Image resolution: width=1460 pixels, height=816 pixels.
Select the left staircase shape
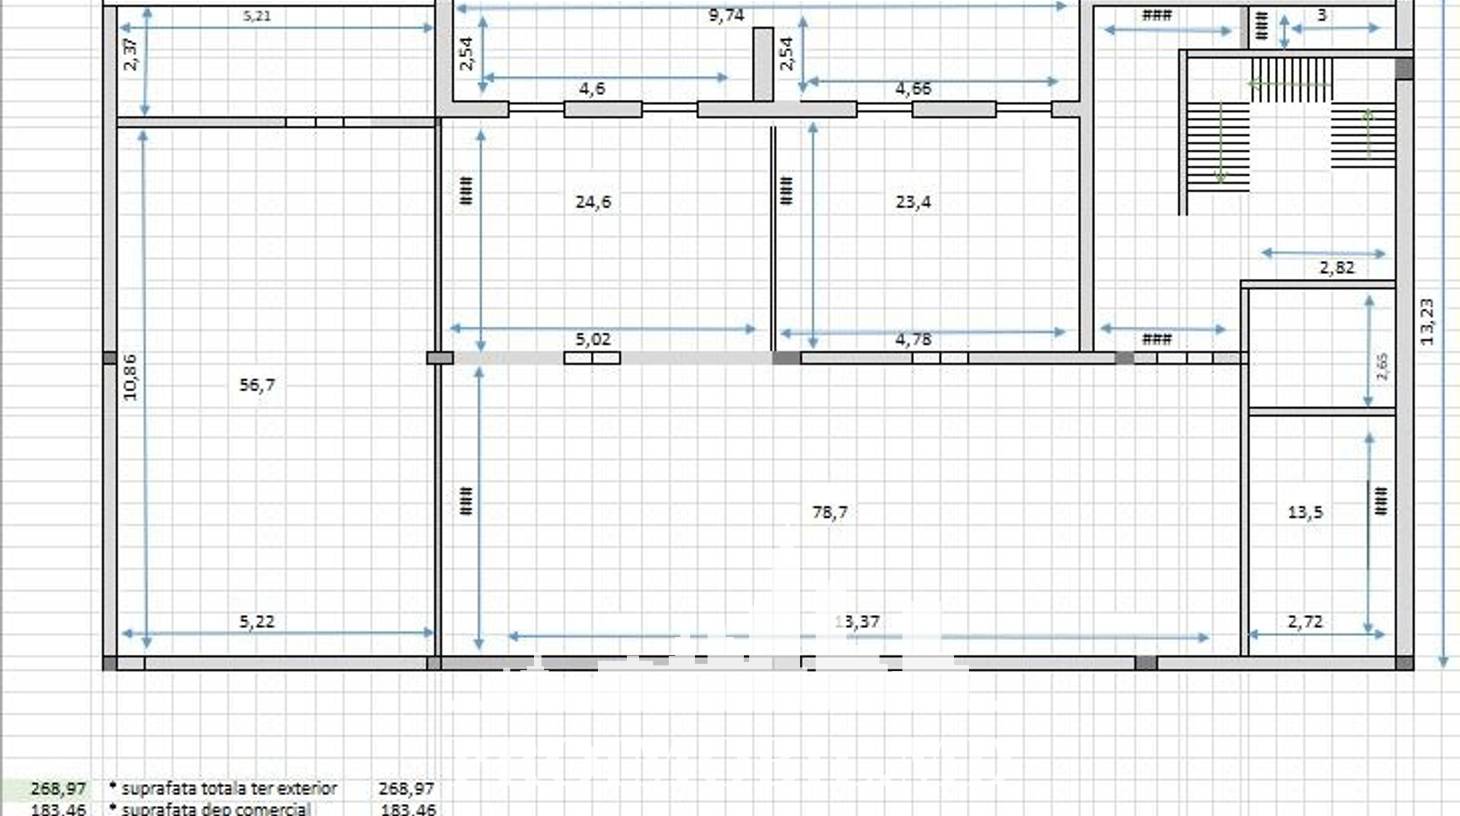tap(1219, 146)
